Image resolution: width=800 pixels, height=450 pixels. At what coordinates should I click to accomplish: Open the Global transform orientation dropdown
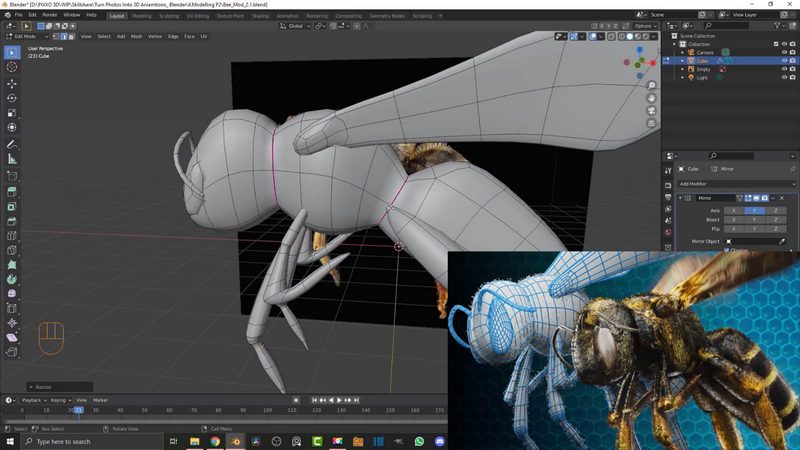click(x=295, y=26)
